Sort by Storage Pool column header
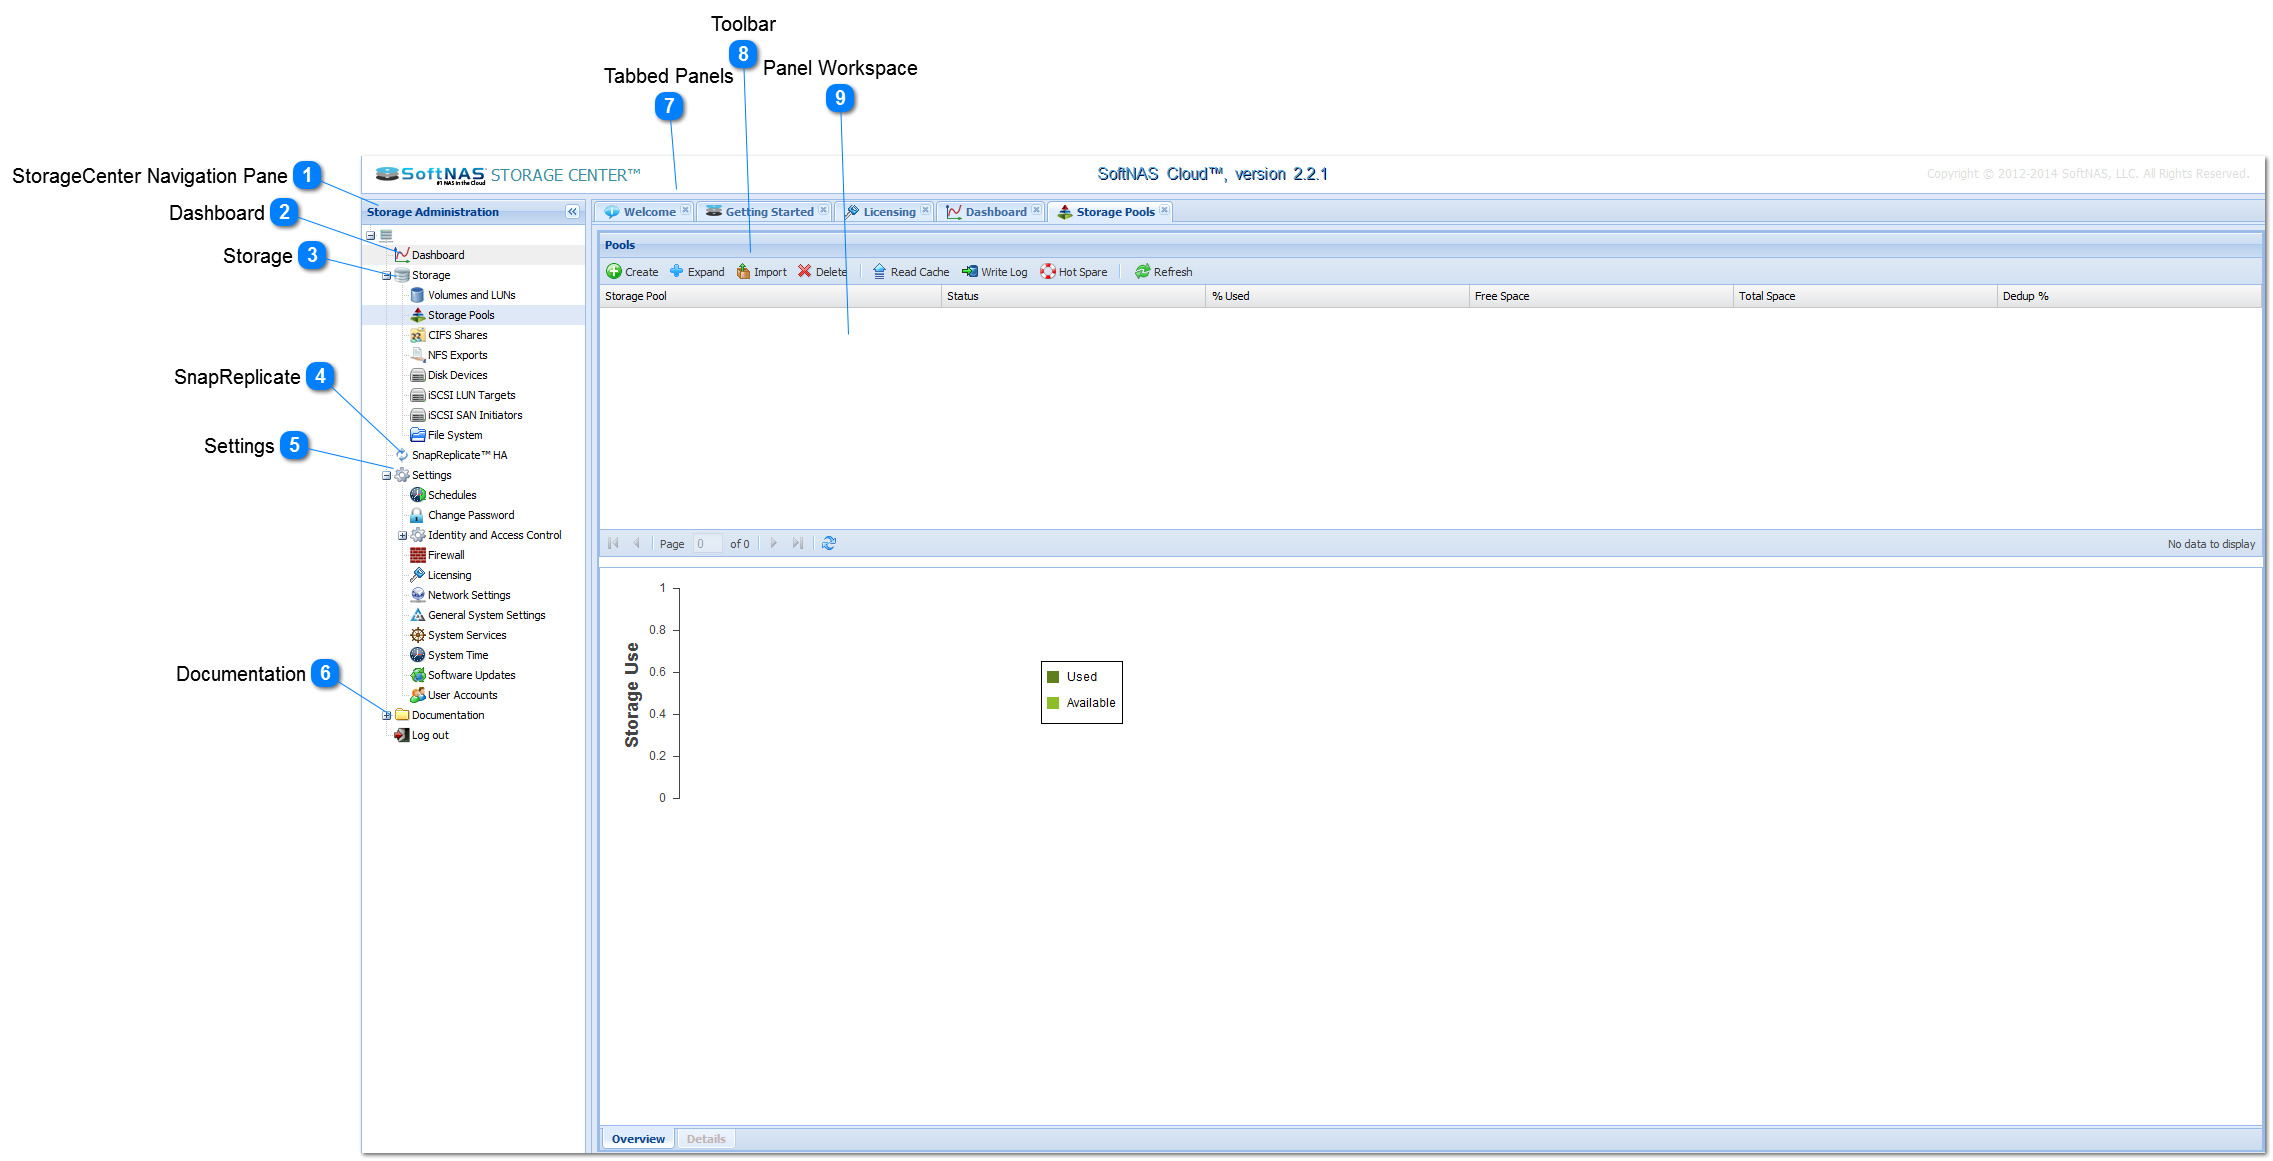Screen dimensions: 2273x1161 pos(770,296)
